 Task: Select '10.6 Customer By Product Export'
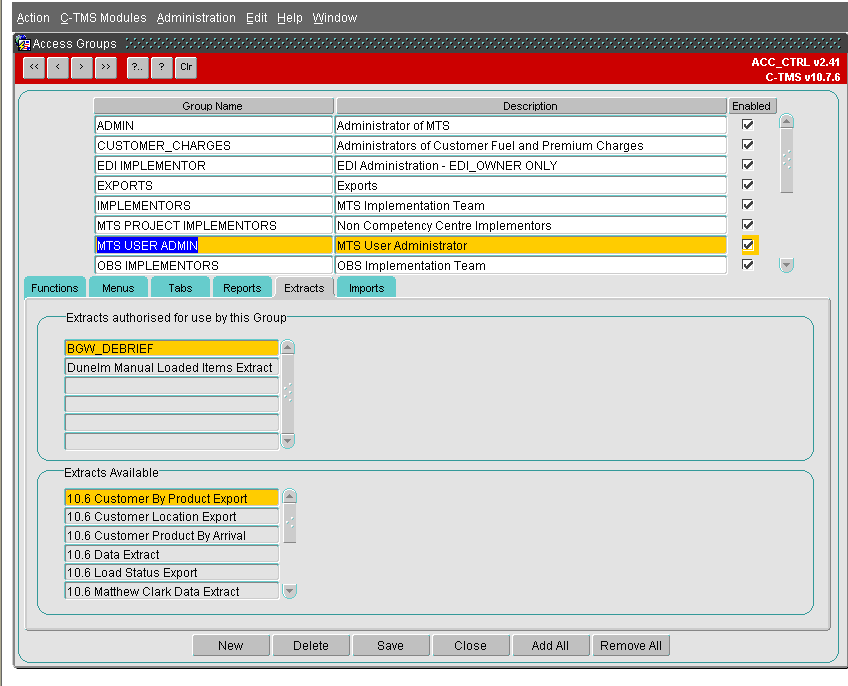tap(171, 498)
